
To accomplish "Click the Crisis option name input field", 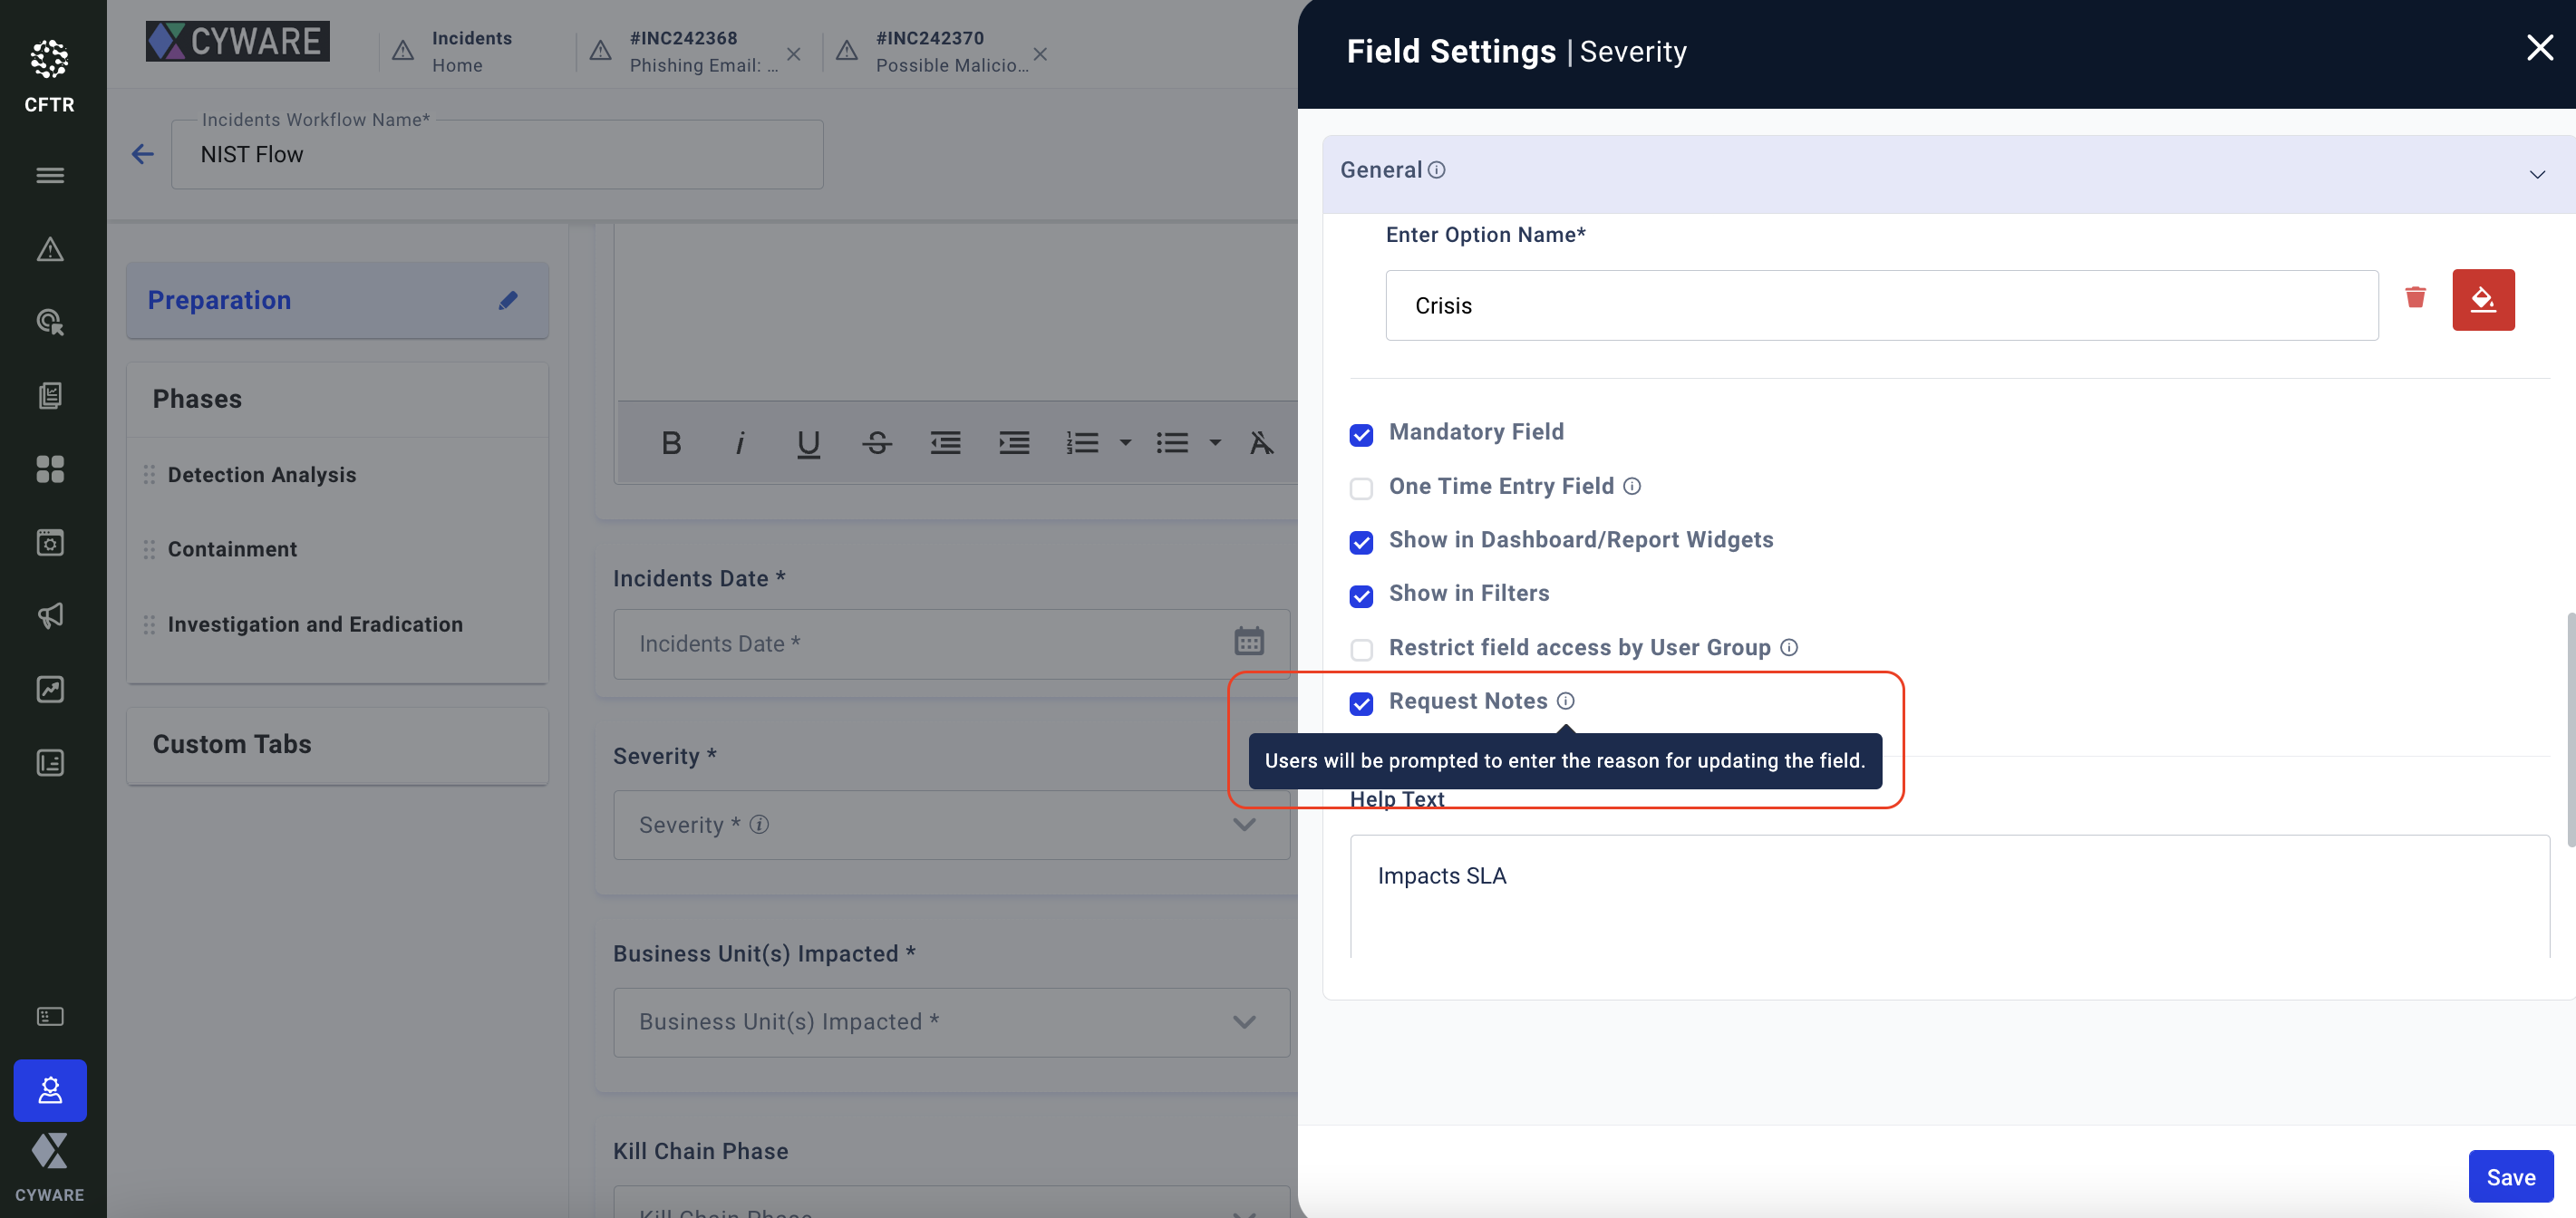I will [1880, 306].
